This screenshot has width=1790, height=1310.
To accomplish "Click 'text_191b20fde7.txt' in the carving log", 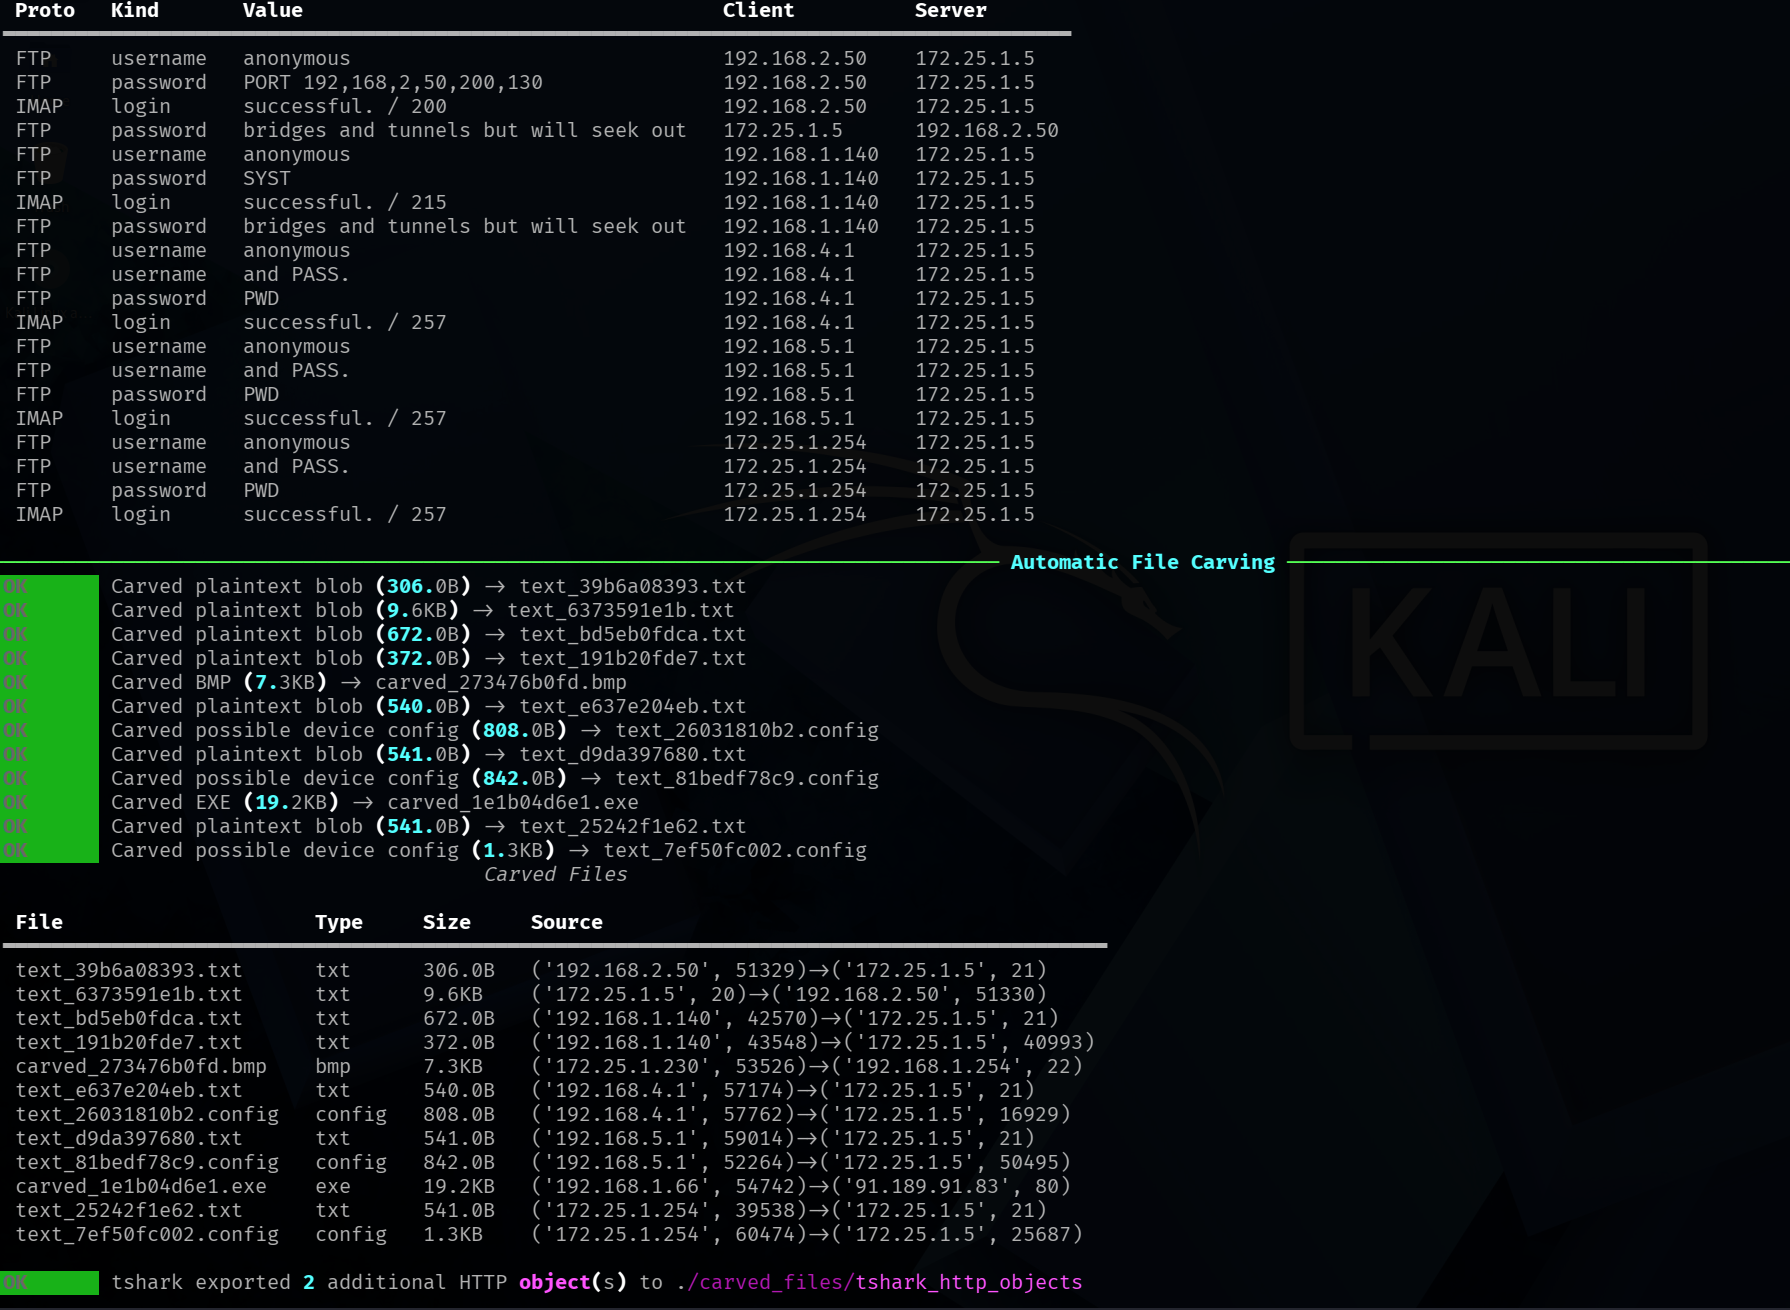I will click(x=633, y=659).
